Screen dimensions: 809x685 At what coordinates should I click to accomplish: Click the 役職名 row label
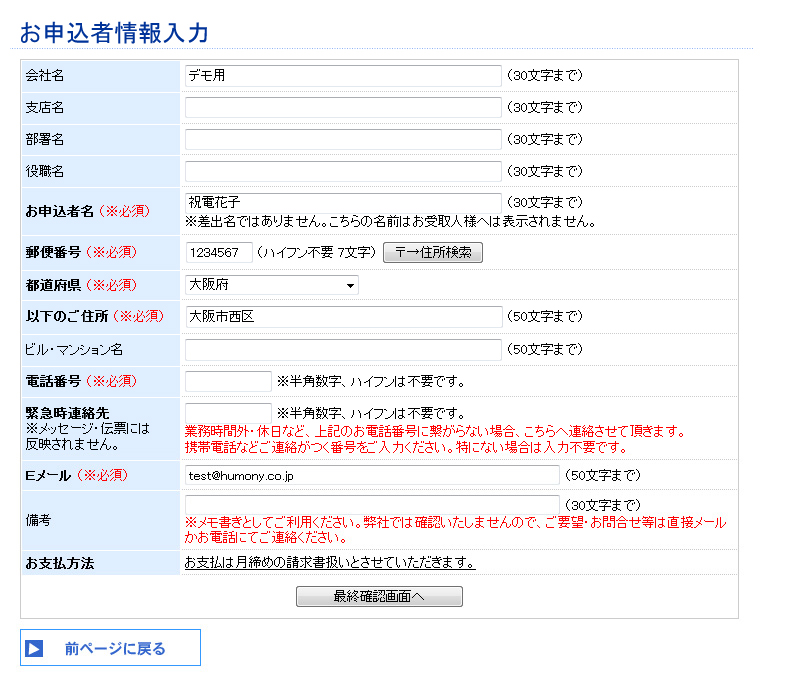click(45, 171)
